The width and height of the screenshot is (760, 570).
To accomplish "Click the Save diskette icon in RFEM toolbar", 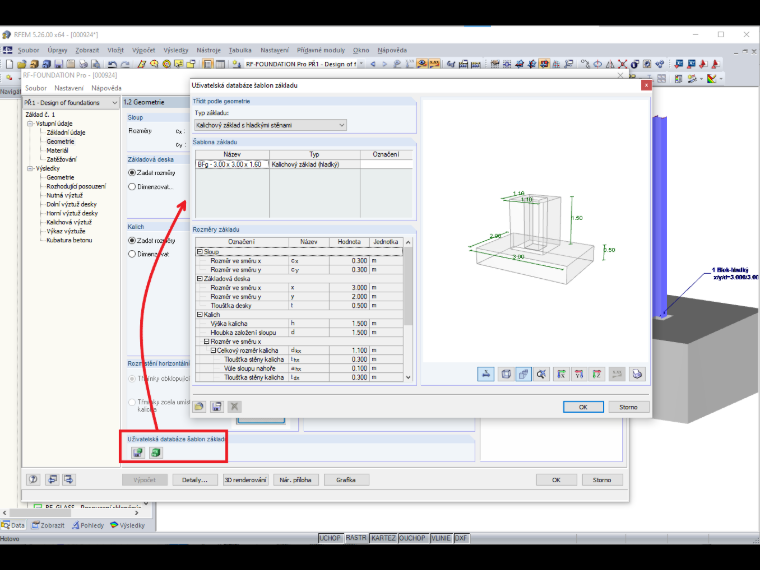I will pos(59,64).
